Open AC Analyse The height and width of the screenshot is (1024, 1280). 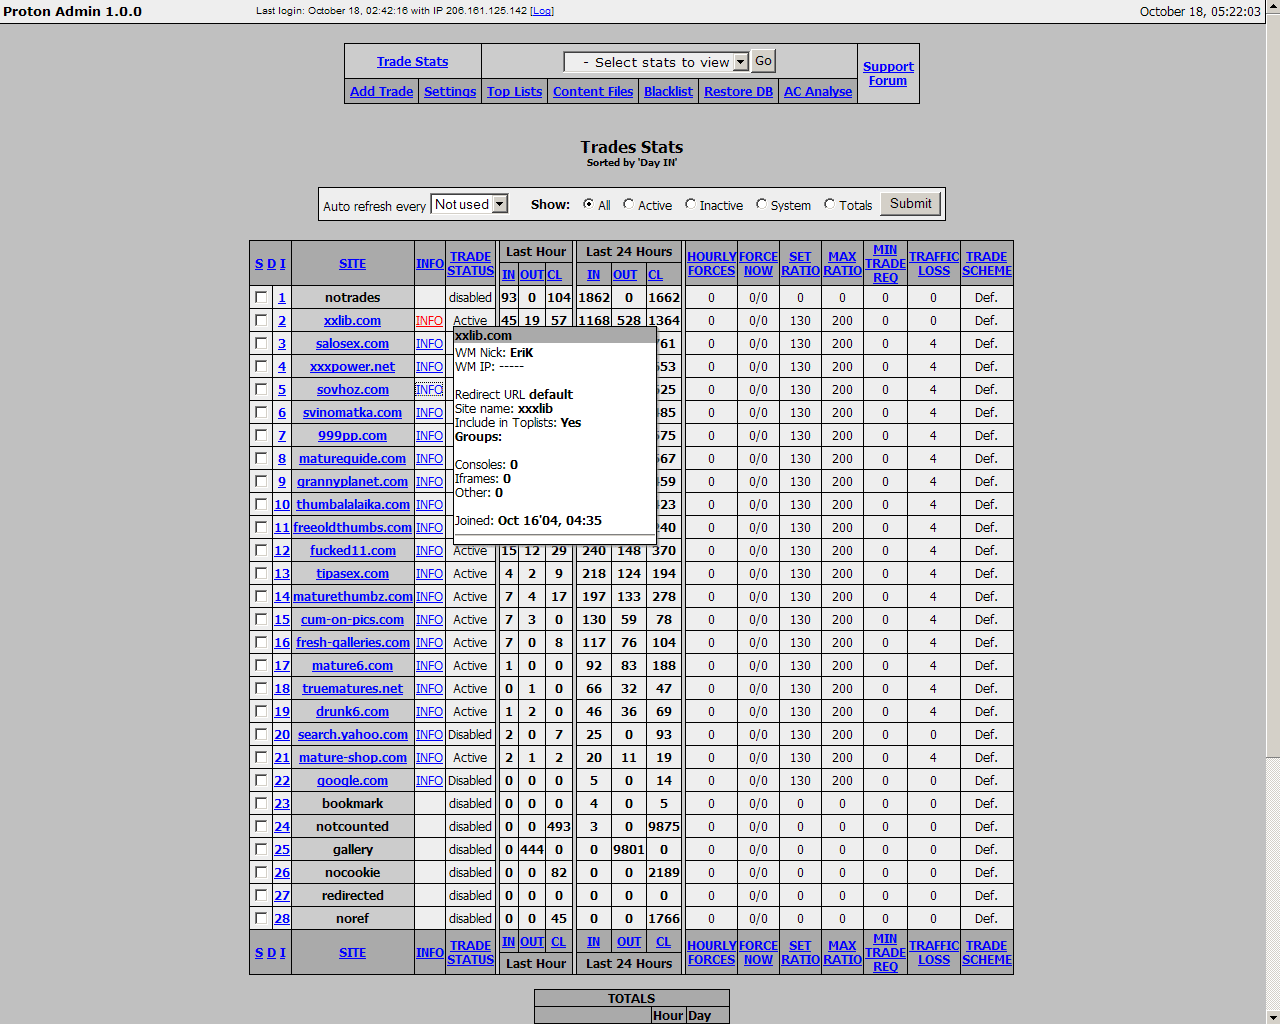coord(818,91)
